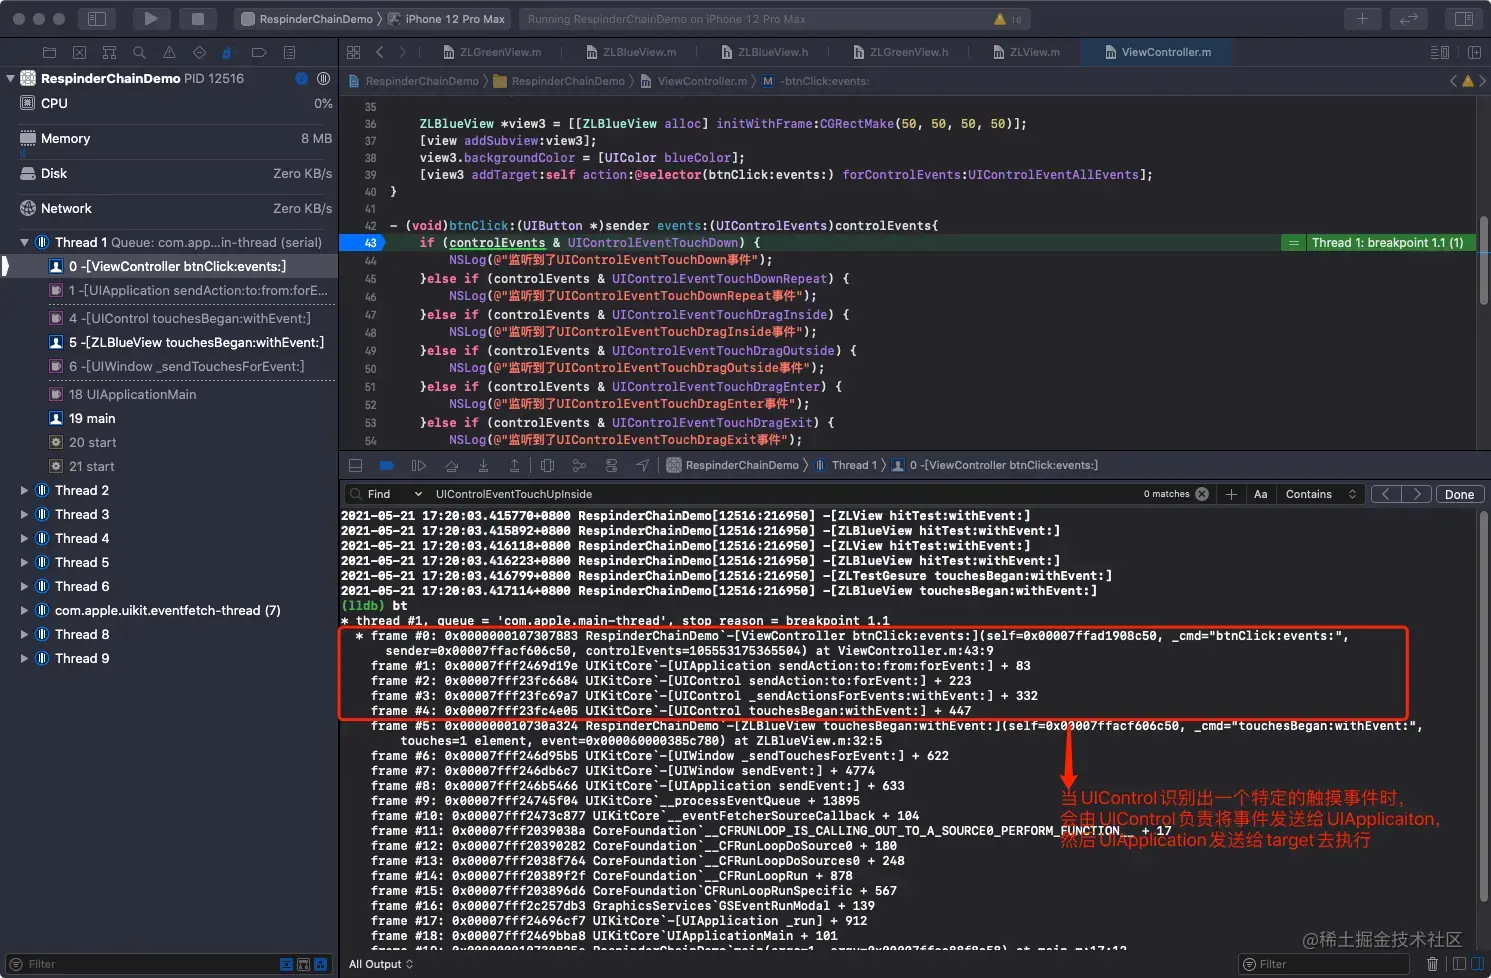
Task: Click the add (+) library button in toolbar
Action: pyautogui.click(x=1362, y=18)
